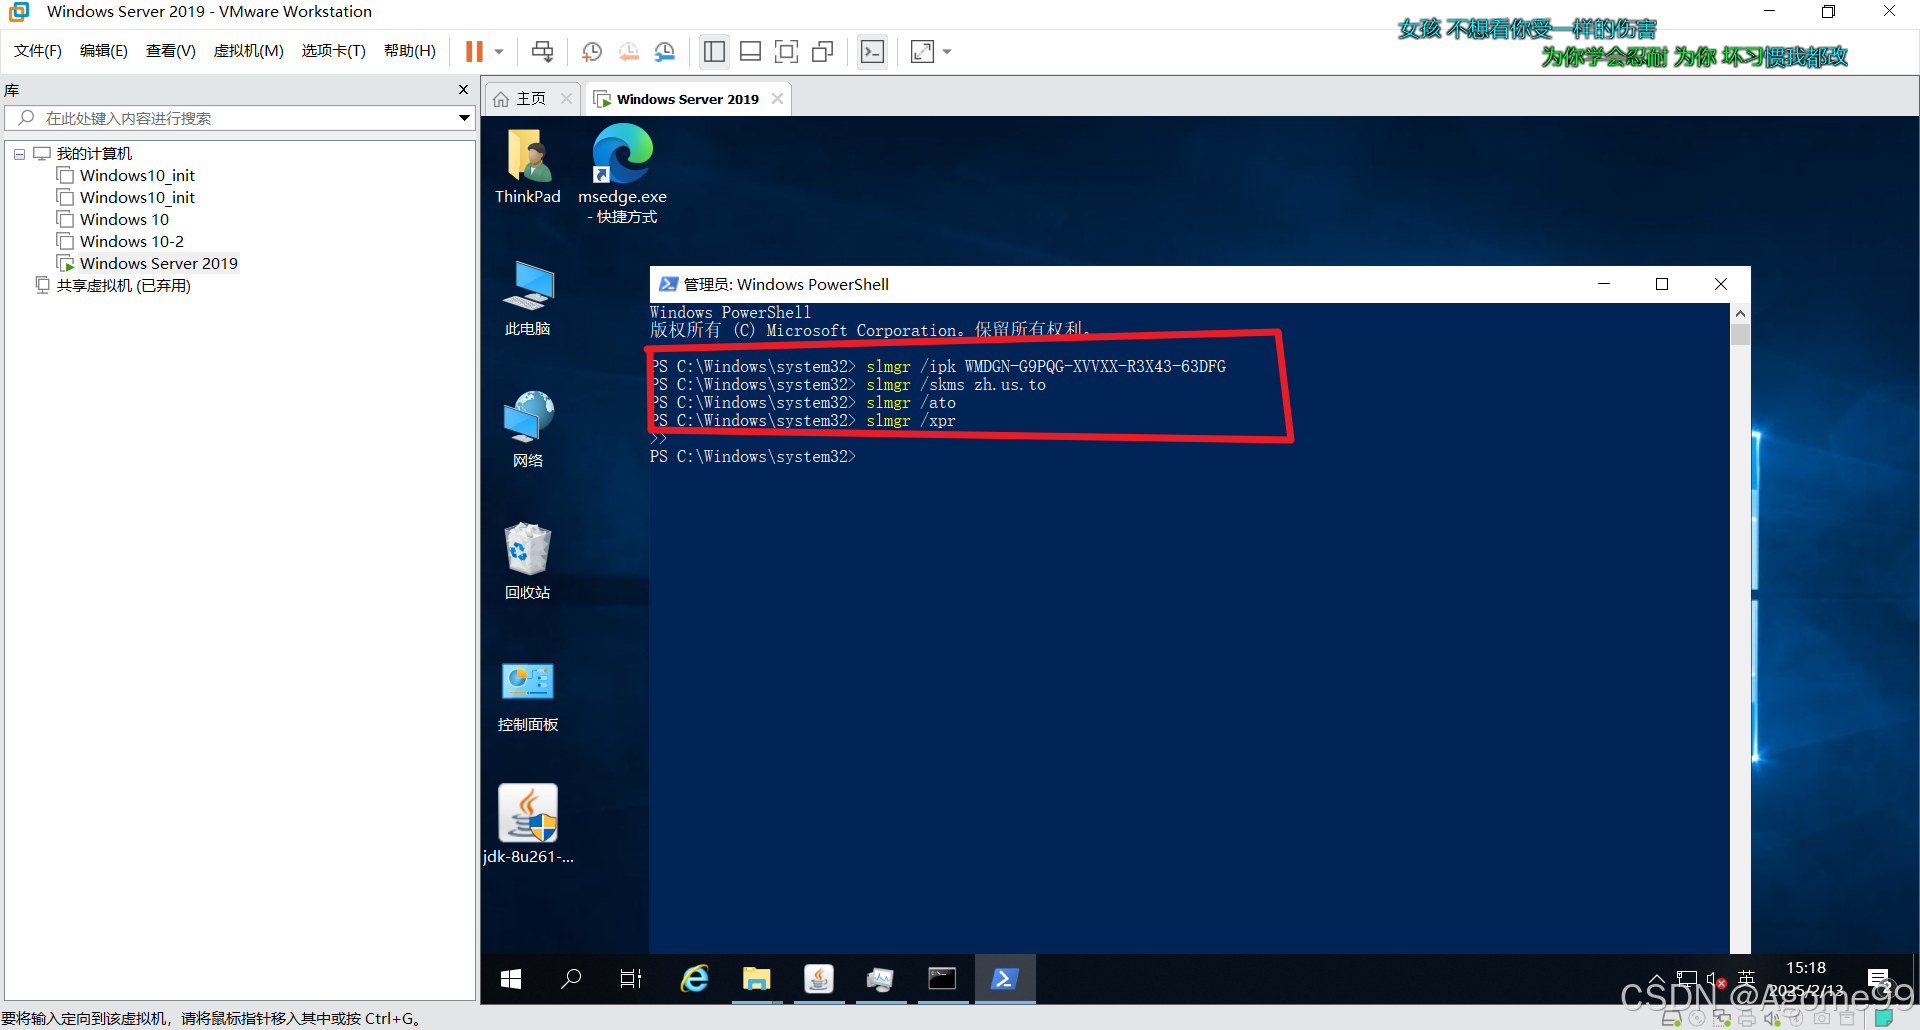The image size is (1920, 1030).
Task: Select the 我的计算机 item in the library tree
Action: [94, 154]
